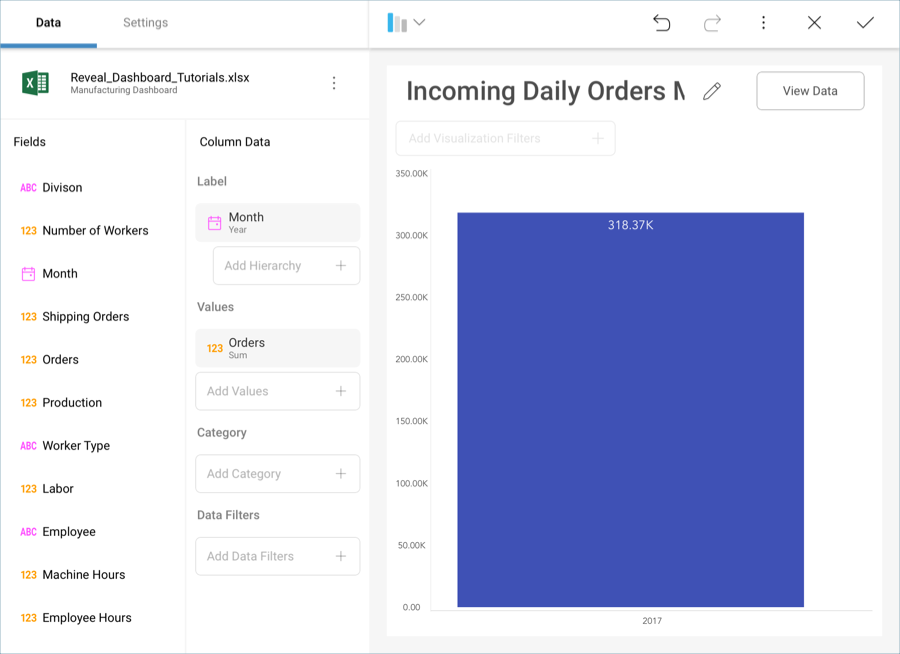Click Add Data Filters

point(277,556)
